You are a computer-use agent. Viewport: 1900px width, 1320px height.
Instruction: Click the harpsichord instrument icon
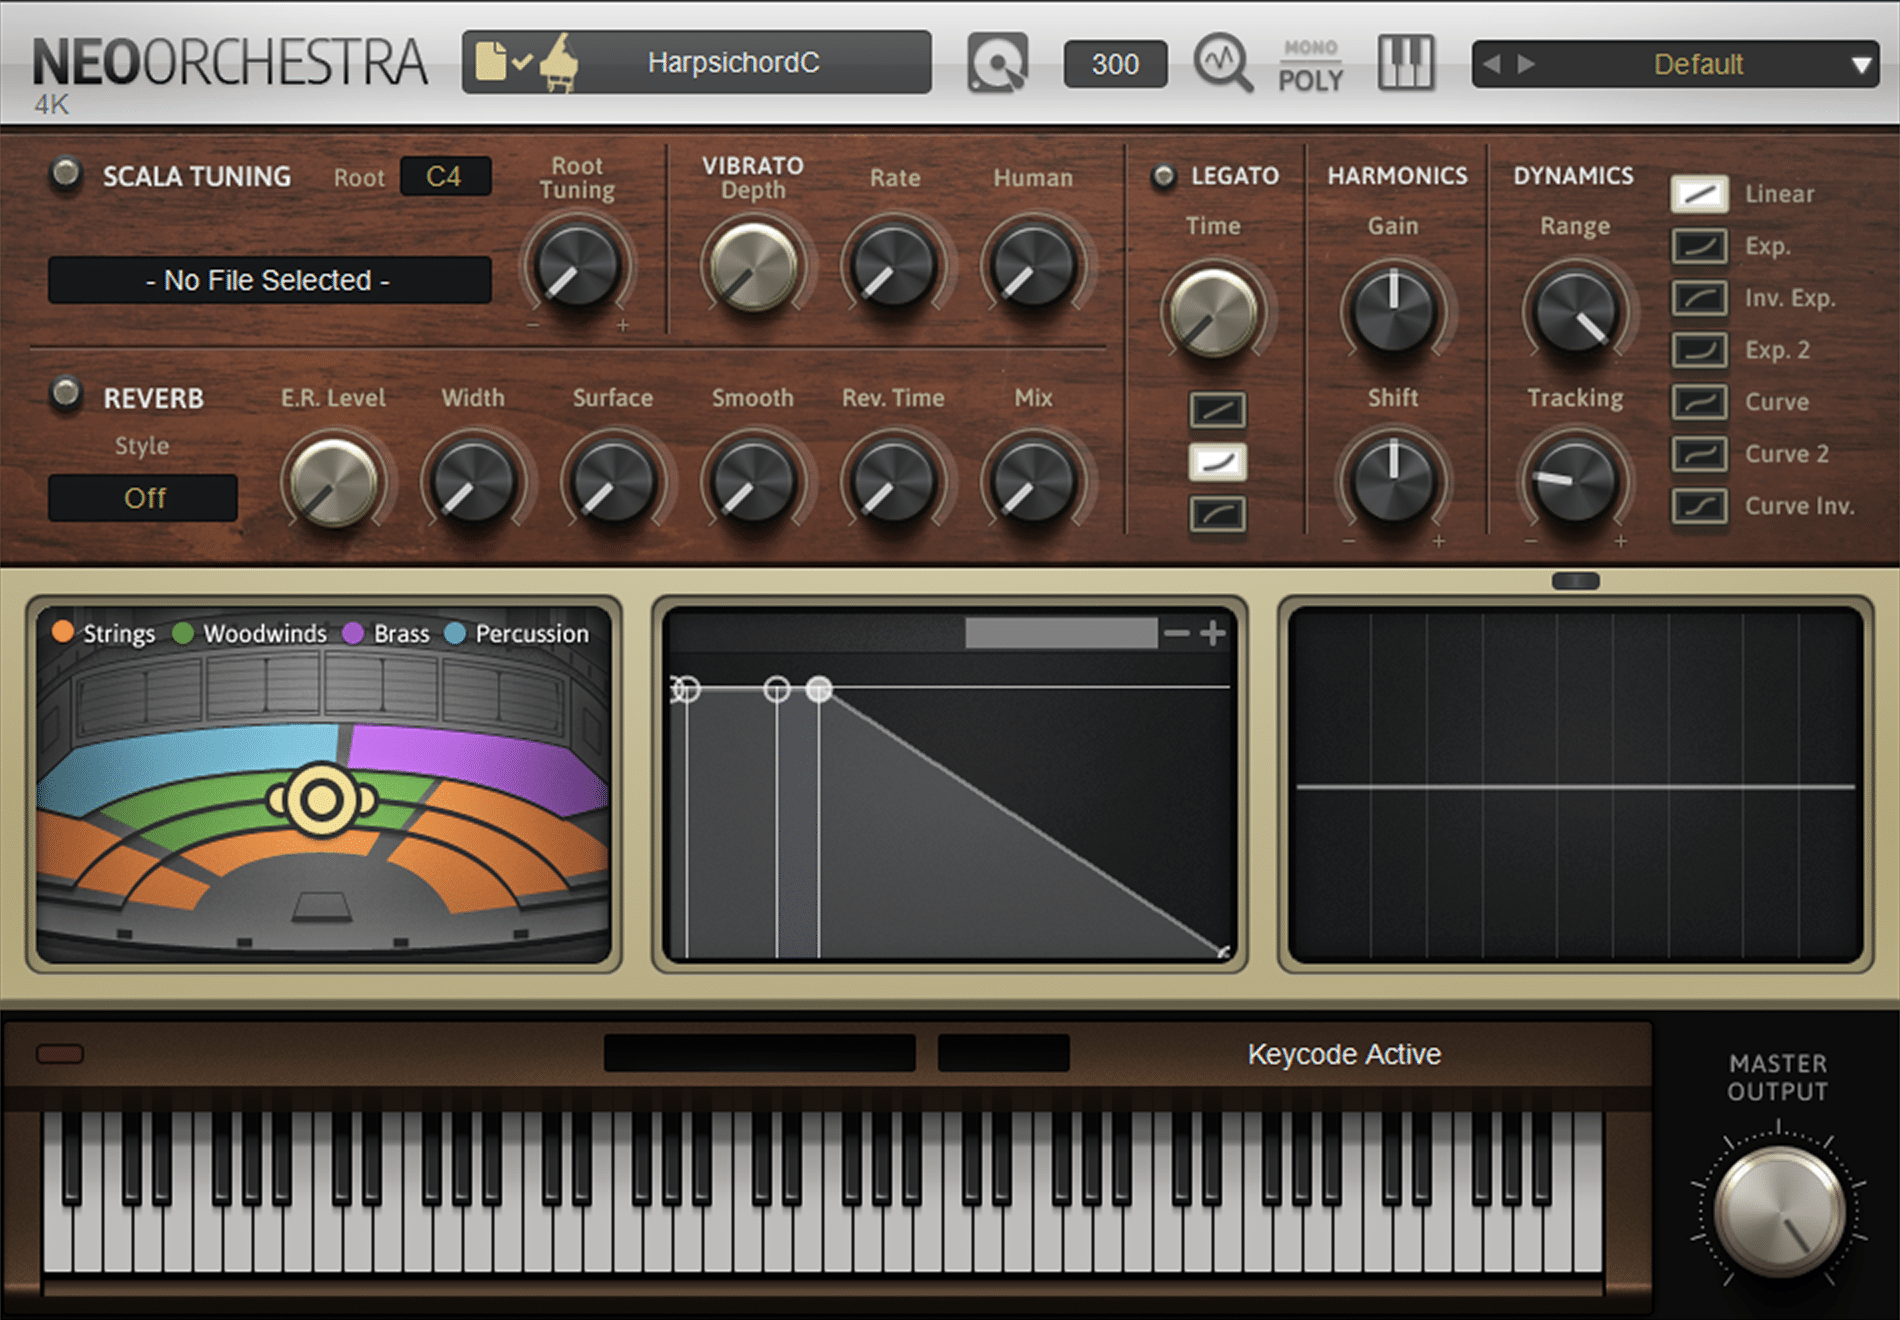(560, 62)
